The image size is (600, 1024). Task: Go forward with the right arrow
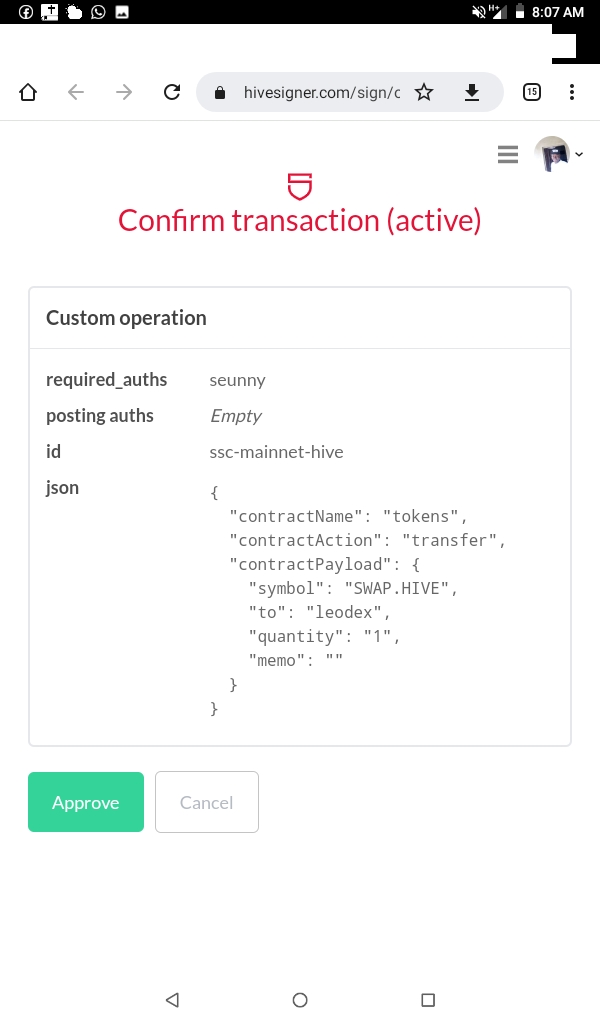[123, 92]
